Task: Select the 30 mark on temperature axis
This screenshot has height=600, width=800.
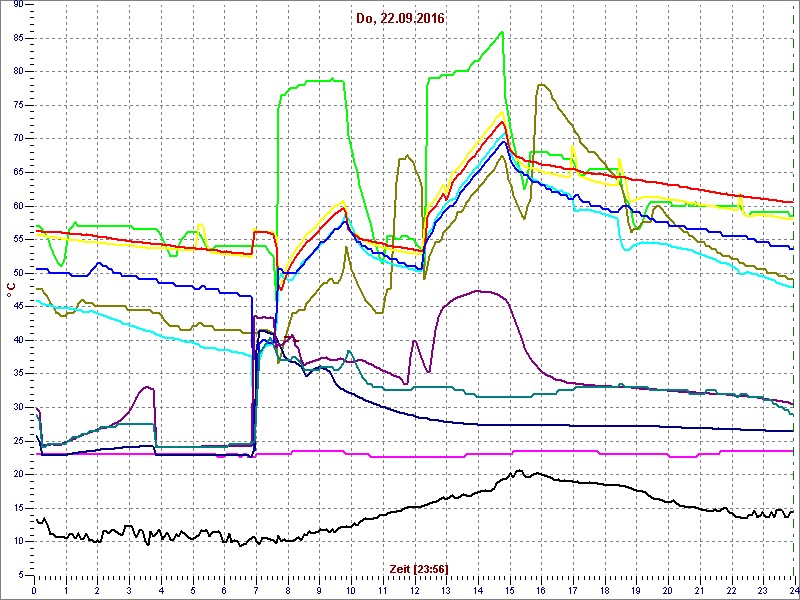Action: [18, 407]
